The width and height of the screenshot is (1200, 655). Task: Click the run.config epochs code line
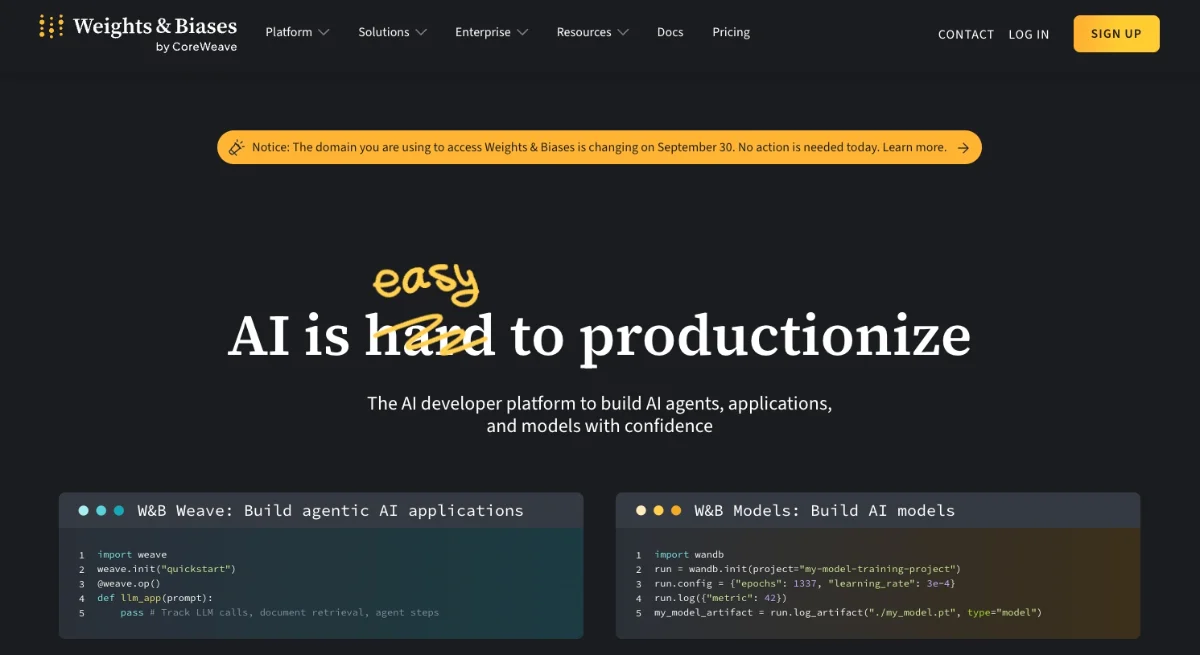click(x=805, y=583)
